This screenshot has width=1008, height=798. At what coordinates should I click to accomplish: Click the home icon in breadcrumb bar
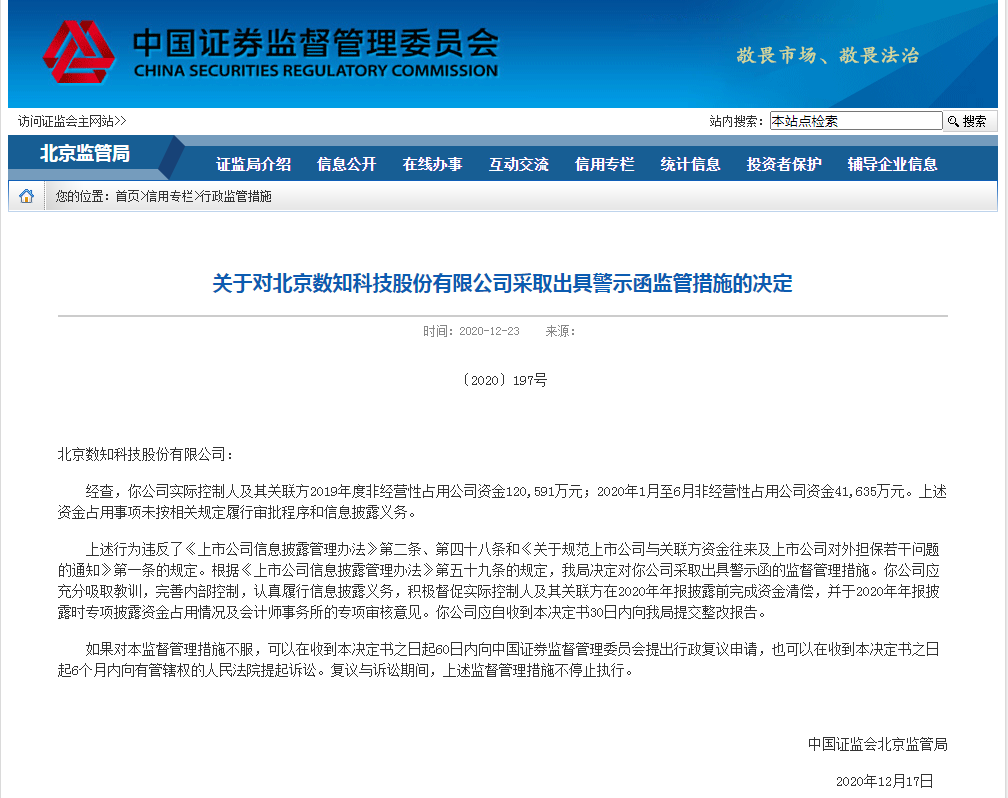26,196
